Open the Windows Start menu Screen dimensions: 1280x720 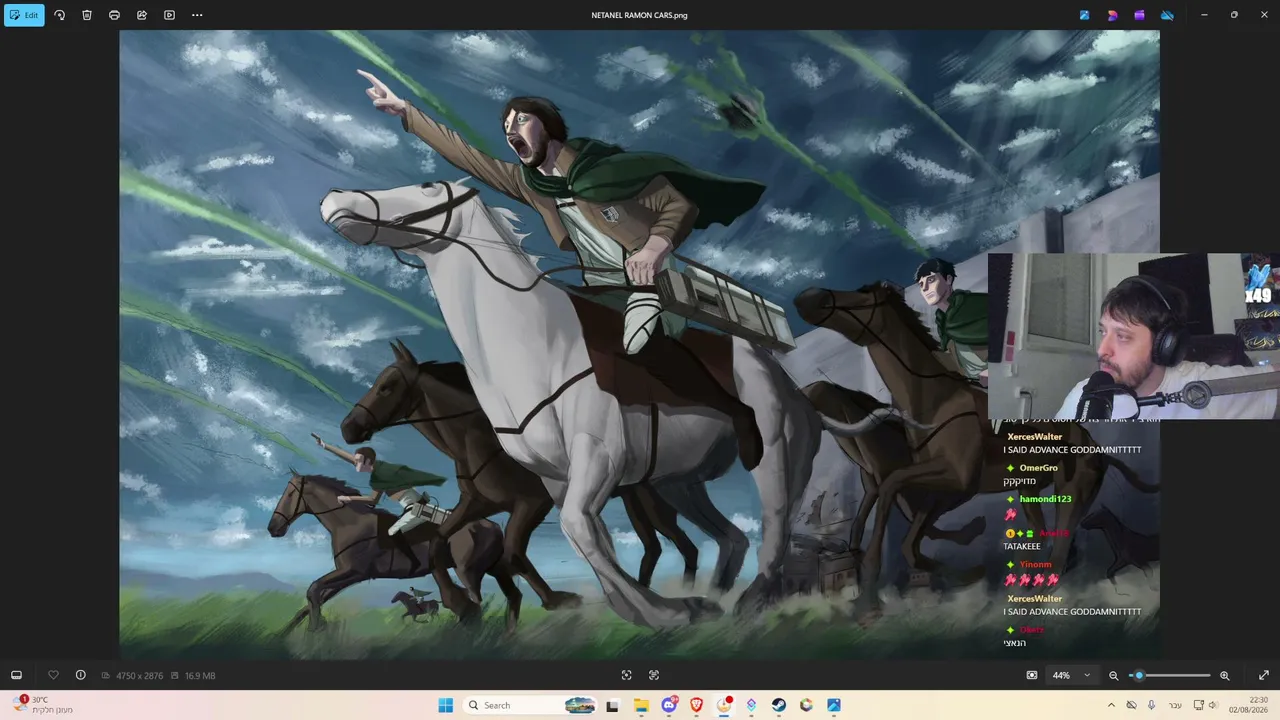click(x=445, y=705)
